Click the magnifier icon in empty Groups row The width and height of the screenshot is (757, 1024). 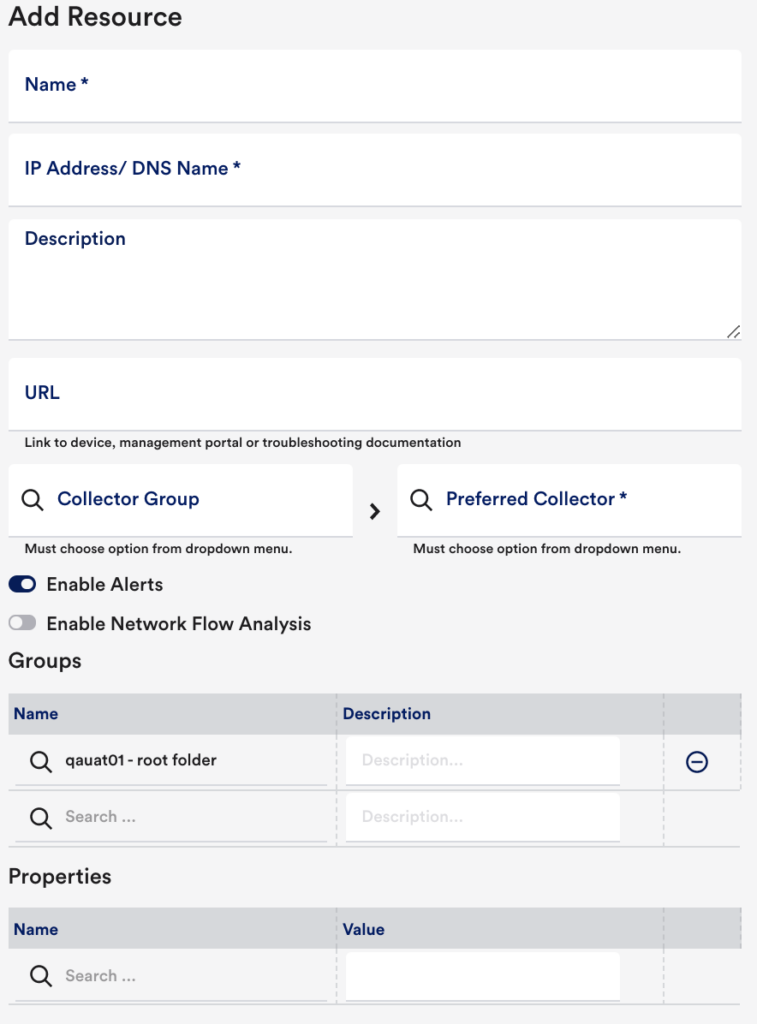point(40,818)
